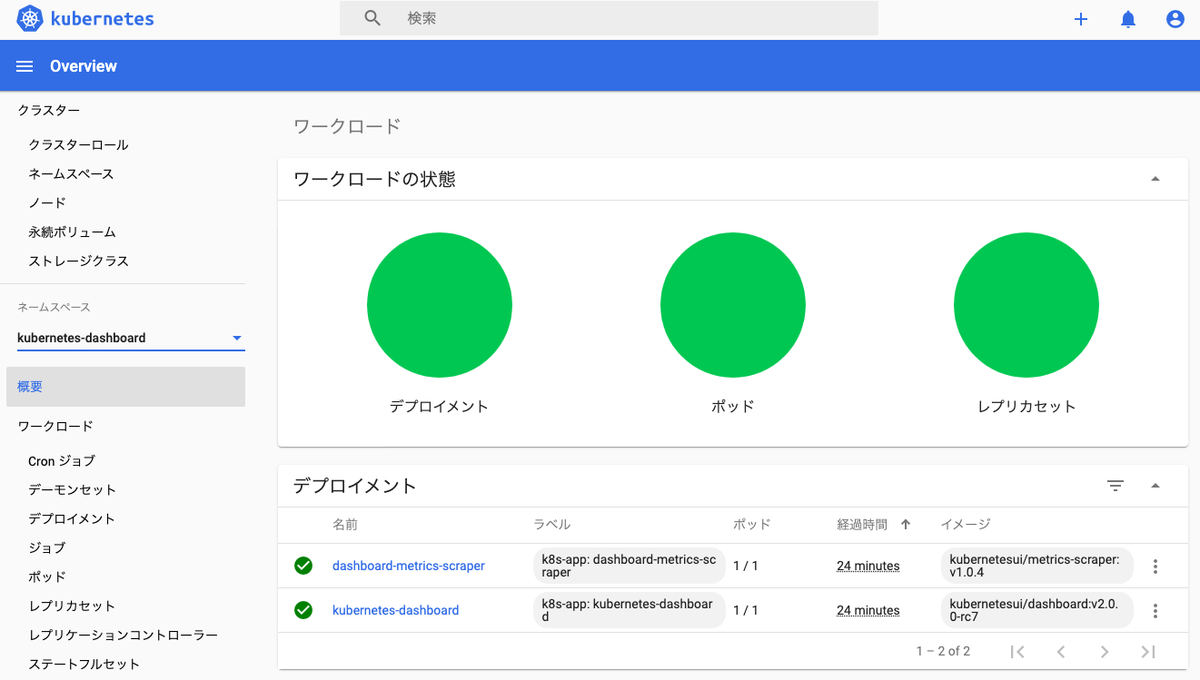This screenshot has height=680, width=1200.
Task: Click the plus create-resource icon
Action: pos(1081,19)
